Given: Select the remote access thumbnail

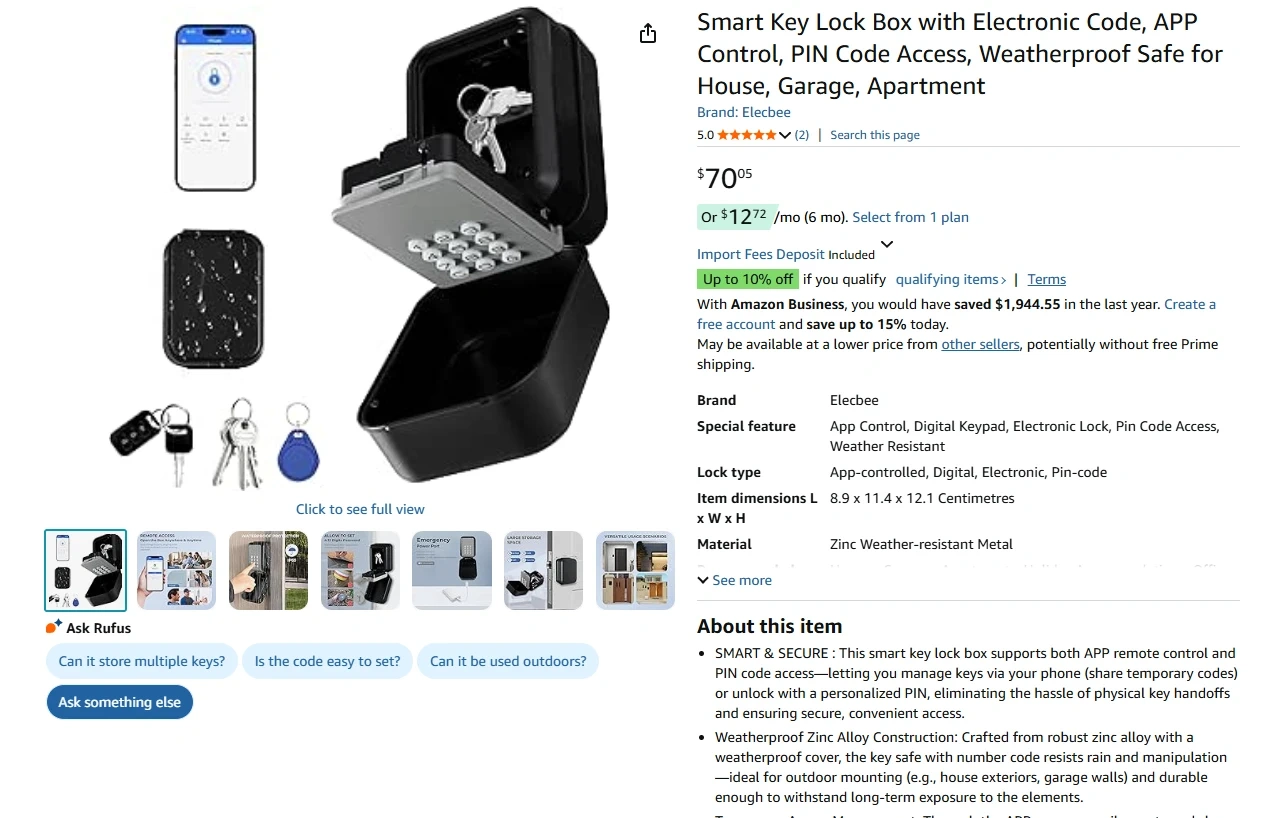Looking at the screenshot, I should (x=176, y=570).
